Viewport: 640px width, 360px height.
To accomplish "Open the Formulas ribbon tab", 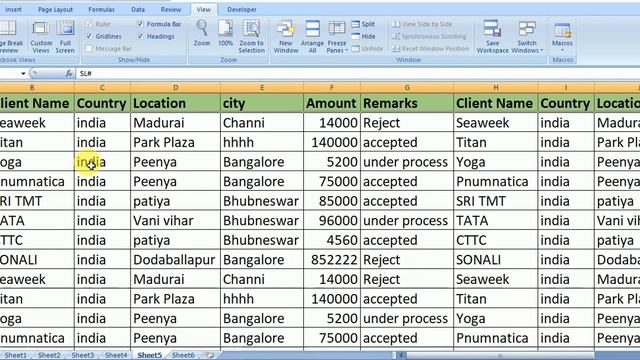I will (x=101, y=9).
